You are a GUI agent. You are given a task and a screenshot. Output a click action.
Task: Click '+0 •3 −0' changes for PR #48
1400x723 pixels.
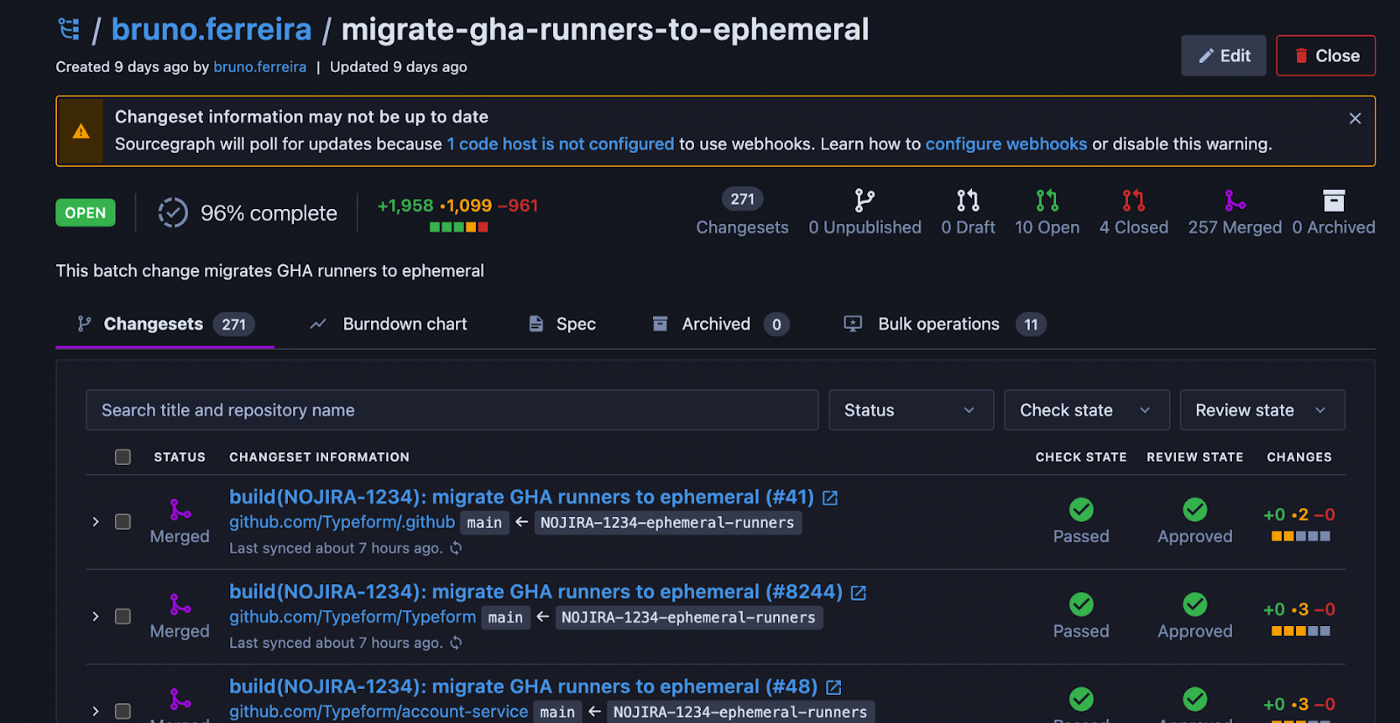(x=1300, y=705)
